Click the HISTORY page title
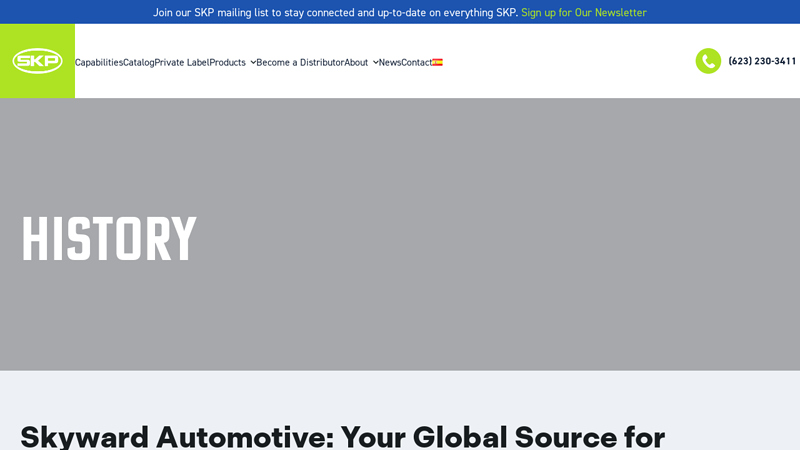This screenshot has width=800, height=450. [x=109, y=239]
